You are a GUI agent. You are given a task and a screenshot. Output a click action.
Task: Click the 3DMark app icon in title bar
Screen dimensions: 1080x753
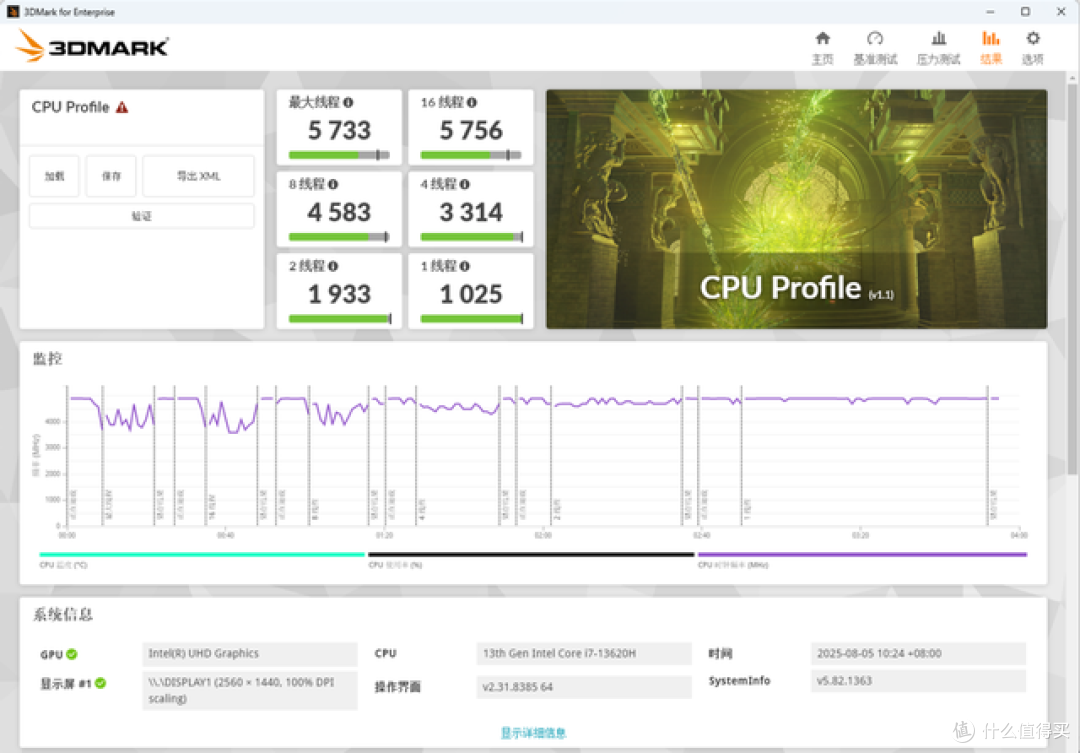tap(12, 12)
